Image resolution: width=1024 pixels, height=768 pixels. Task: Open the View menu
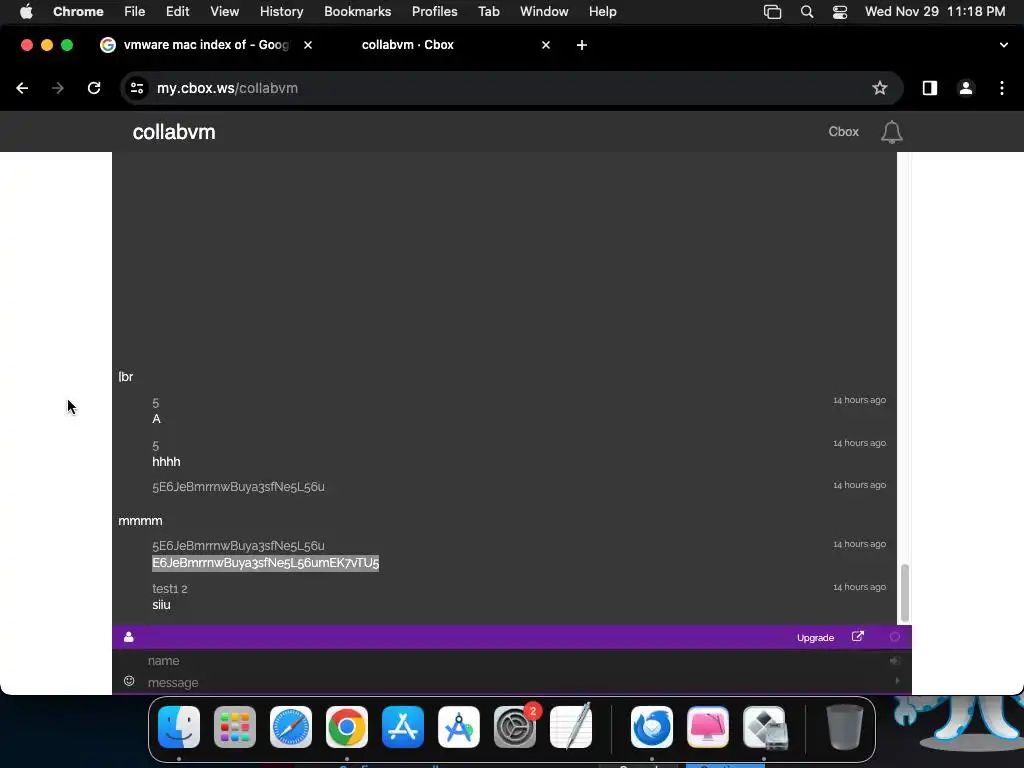click(x=224, y=11)
